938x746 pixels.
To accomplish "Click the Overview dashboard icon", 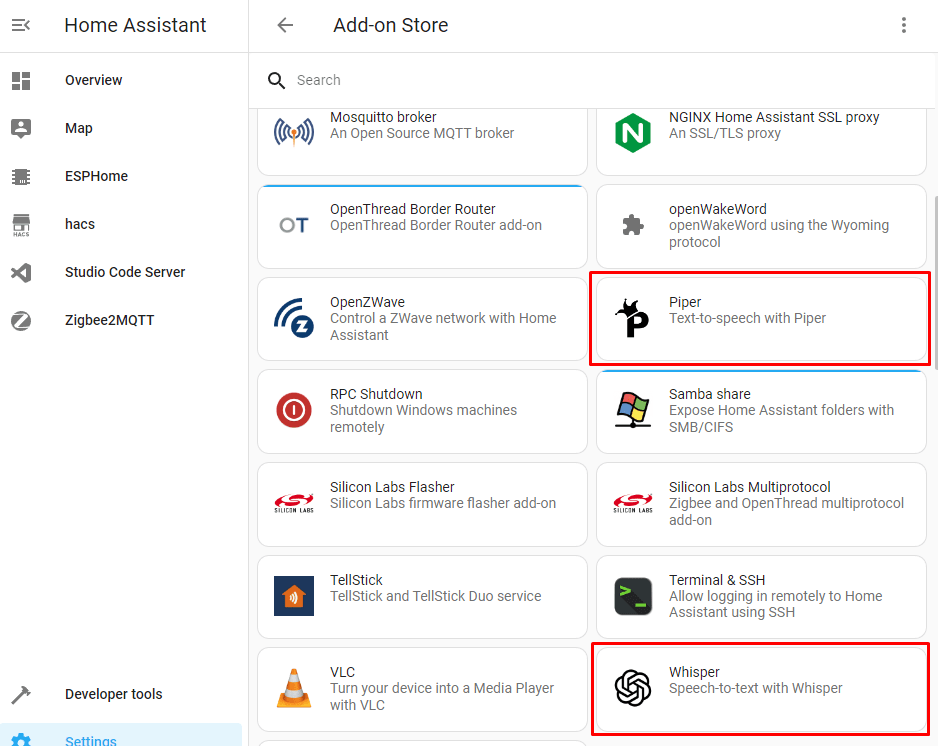I will 21,81.
